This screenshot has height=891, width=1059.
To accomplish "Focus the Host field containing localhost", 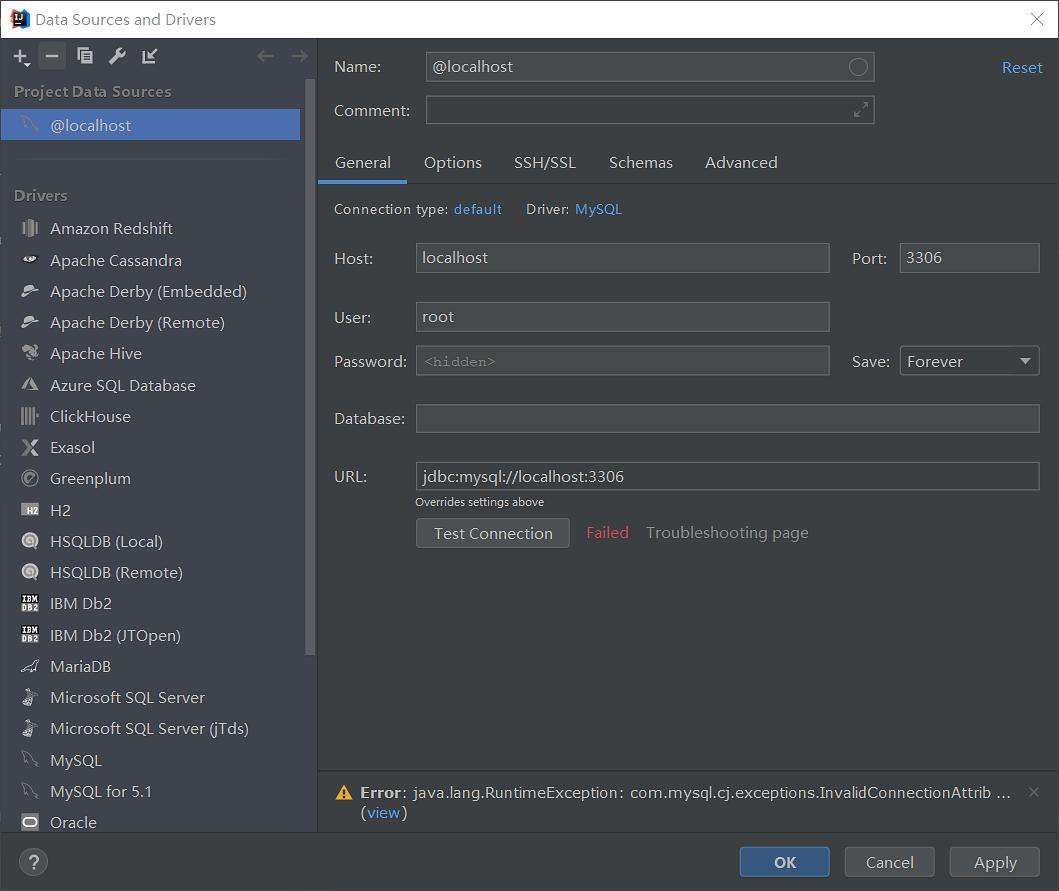I will tap(622, 258).
